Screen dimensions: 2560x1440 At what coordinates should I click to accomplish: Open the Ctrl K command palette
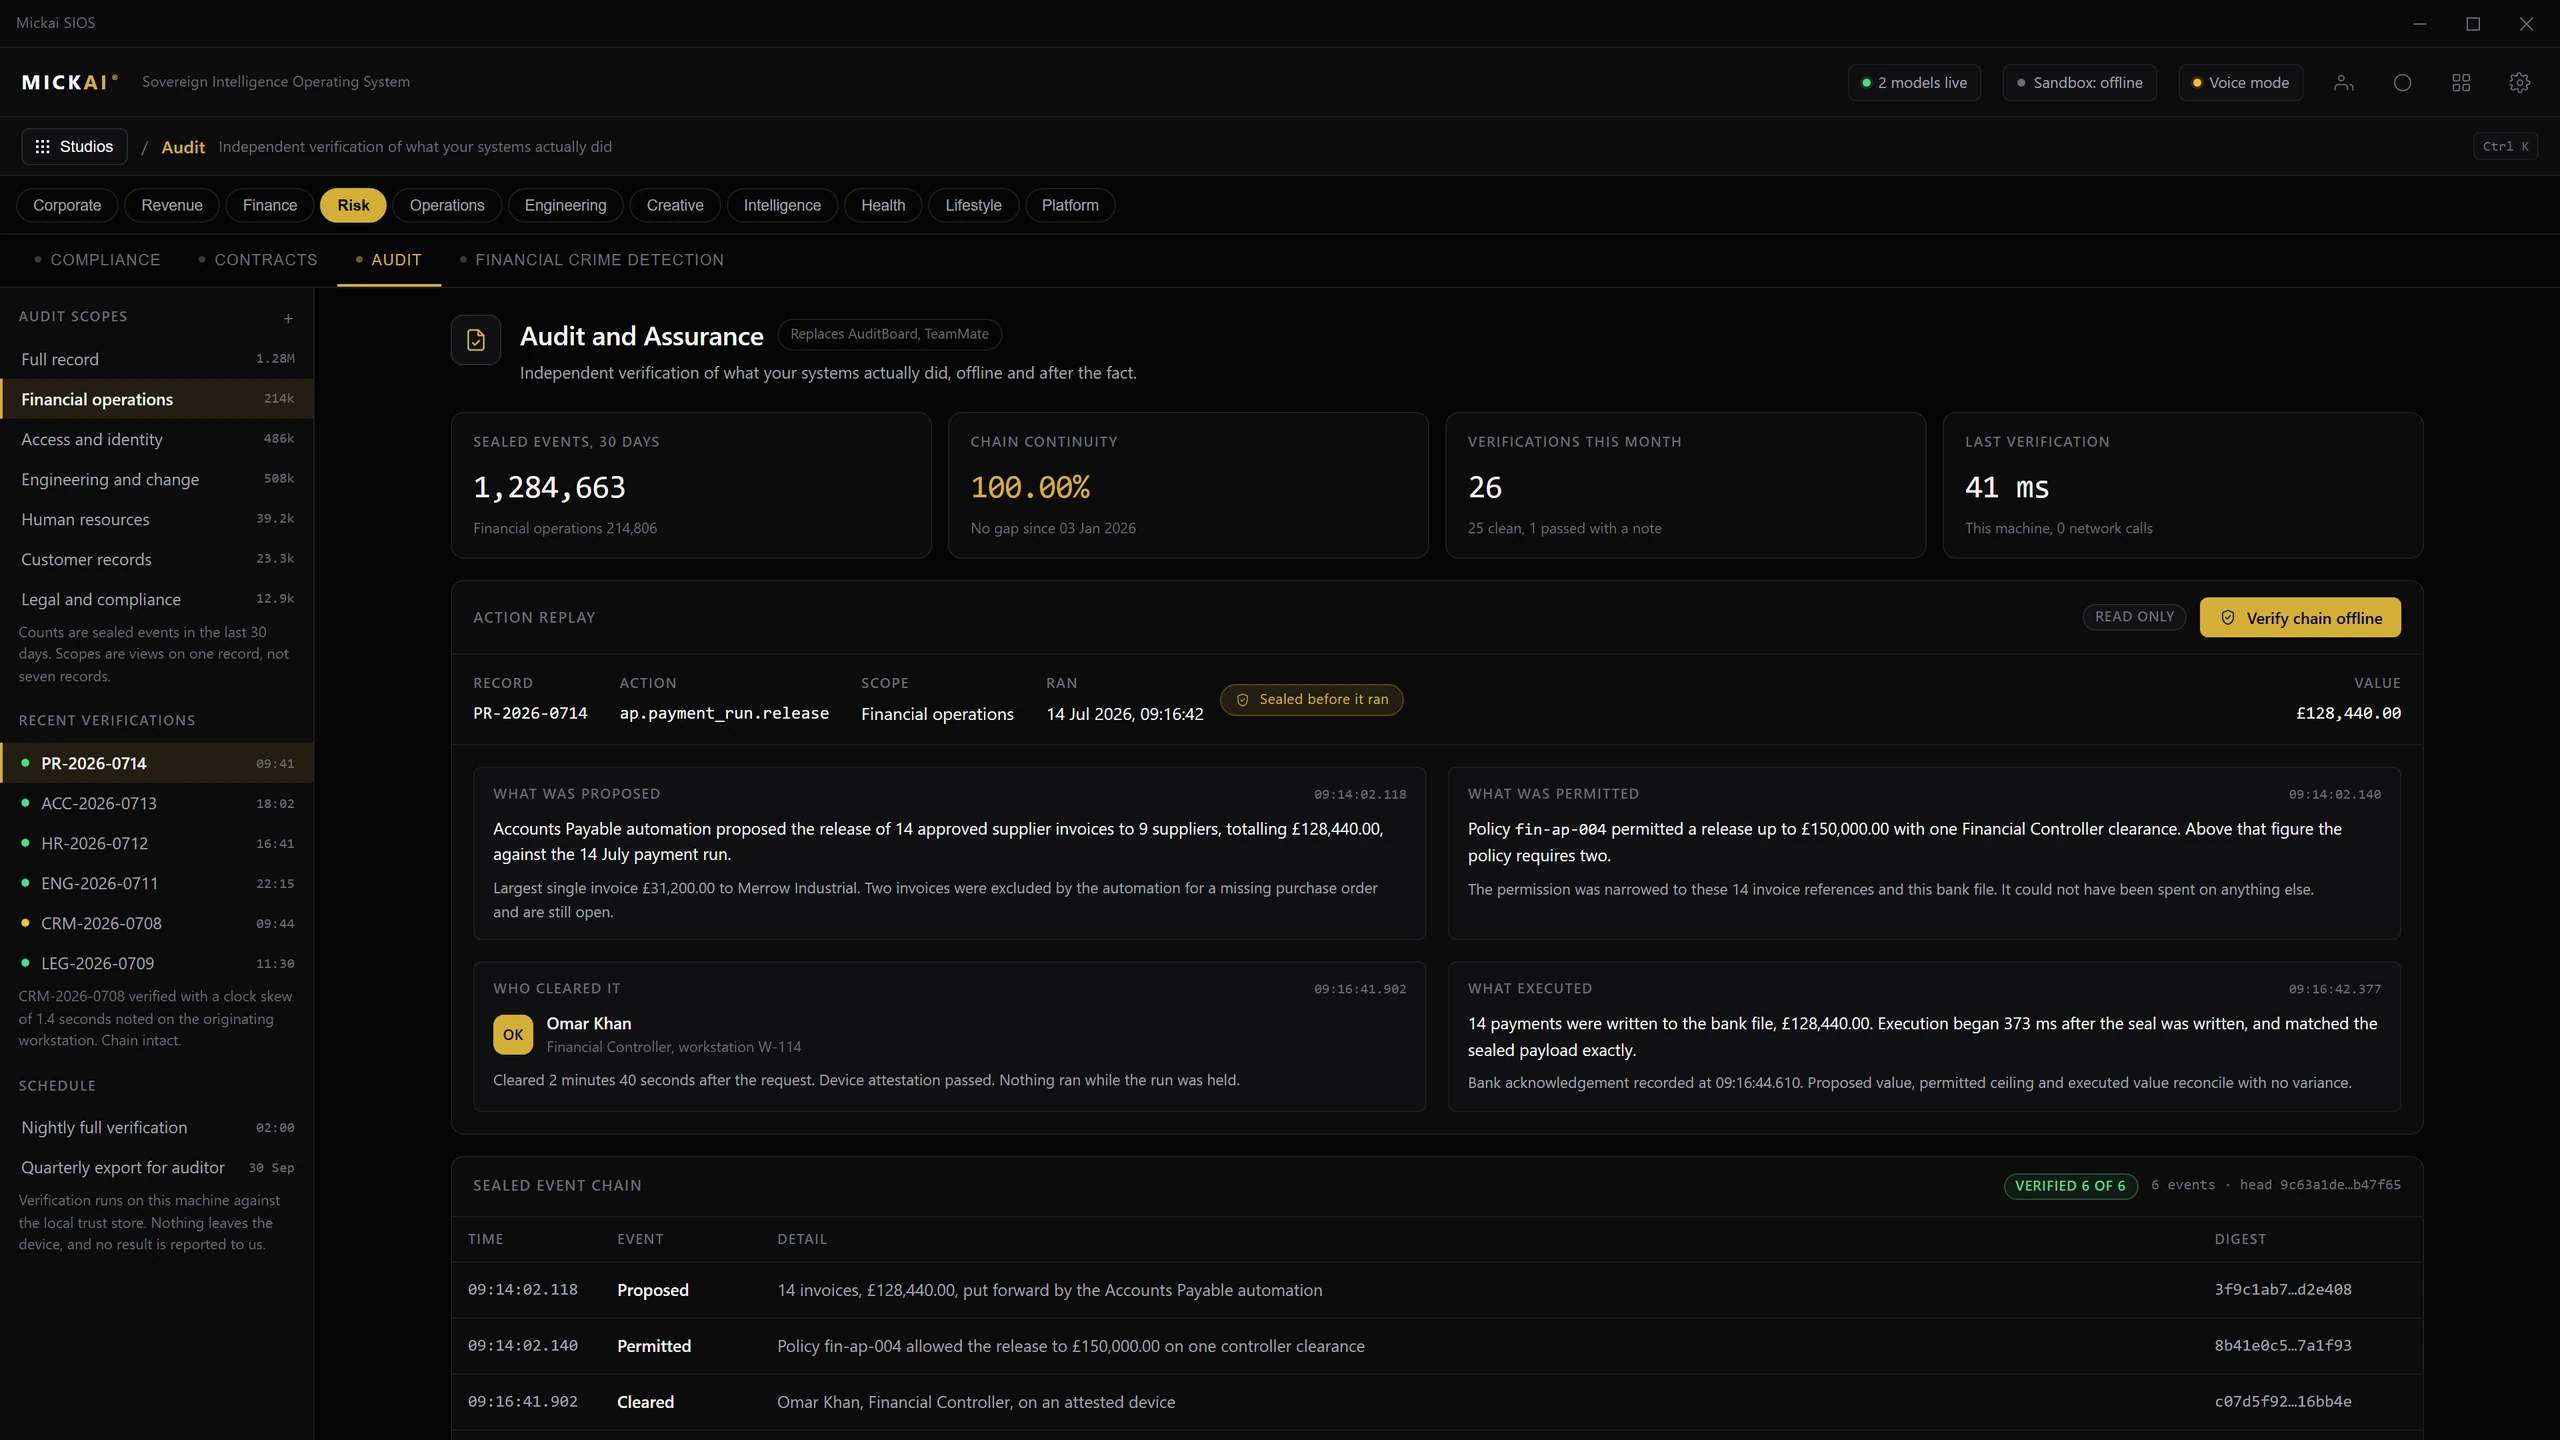(x=2505, y=146)
